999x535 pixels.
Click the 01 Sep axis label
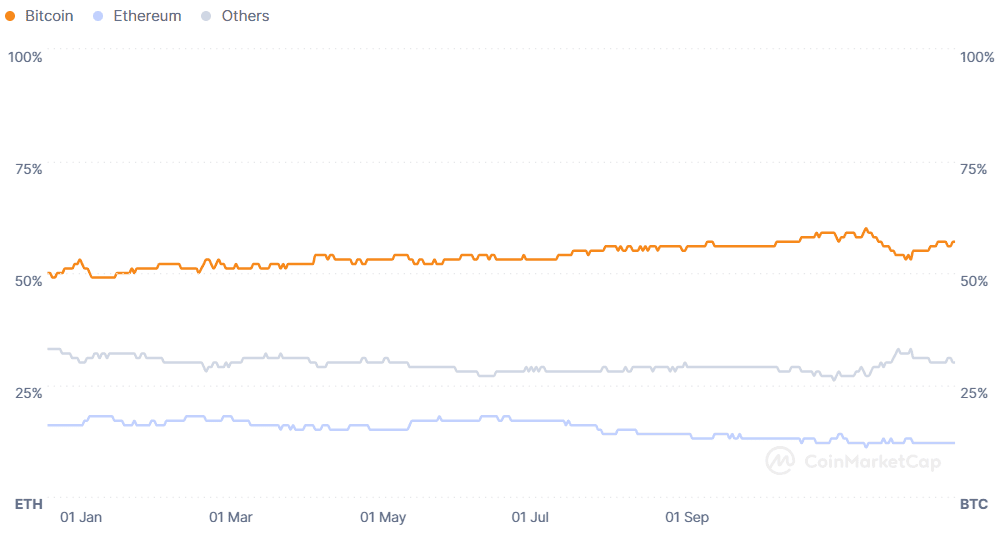click(x=687, y=517)
